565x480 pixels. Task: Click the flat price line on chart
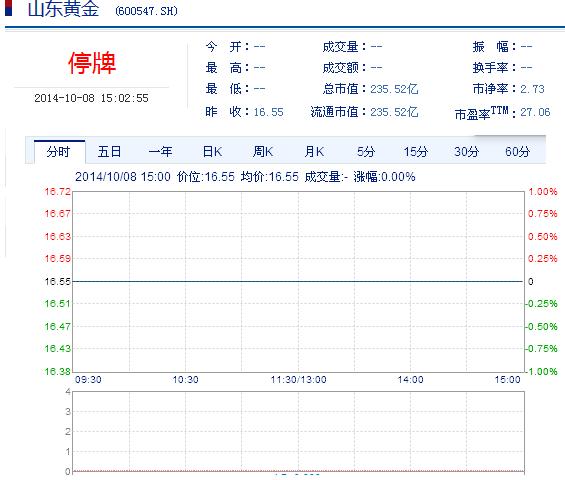pos(298,281)
